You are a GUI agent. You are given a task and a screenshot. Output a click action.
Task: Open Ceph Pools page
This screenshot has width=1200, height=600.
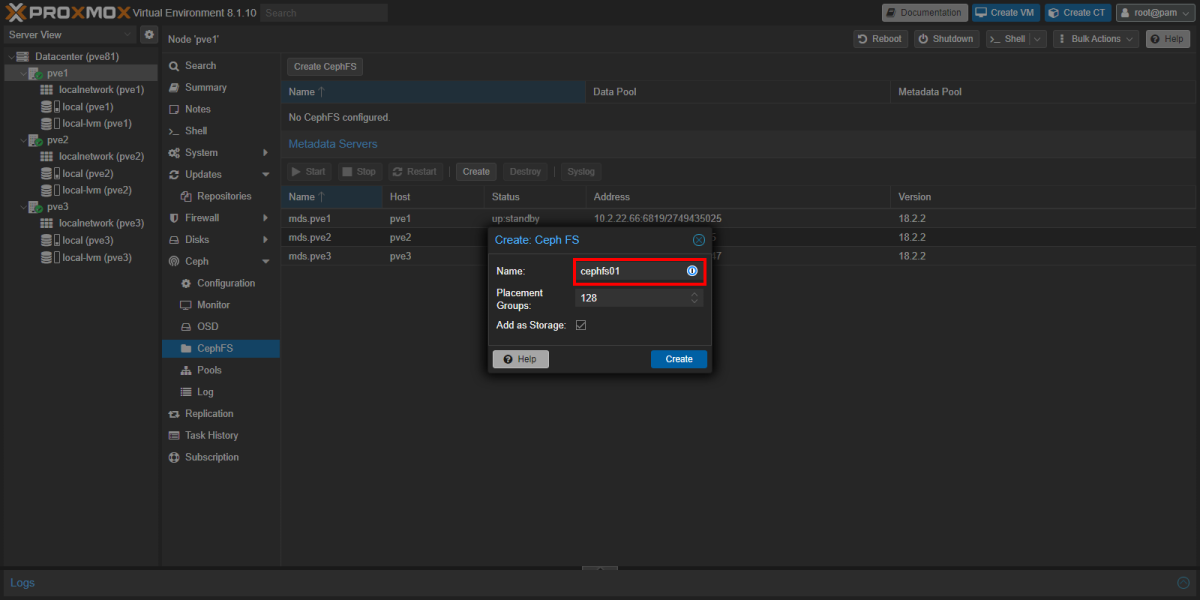[x=220, y=370]
